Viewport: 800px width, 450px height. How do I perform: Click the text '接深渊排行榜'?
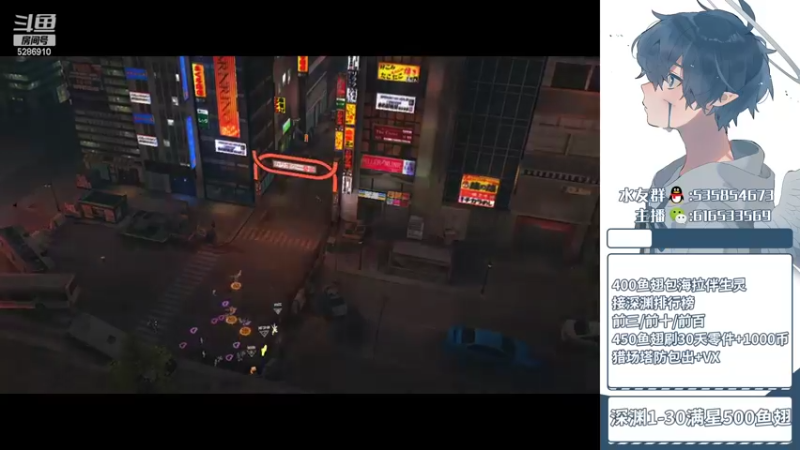pos(653,303)
